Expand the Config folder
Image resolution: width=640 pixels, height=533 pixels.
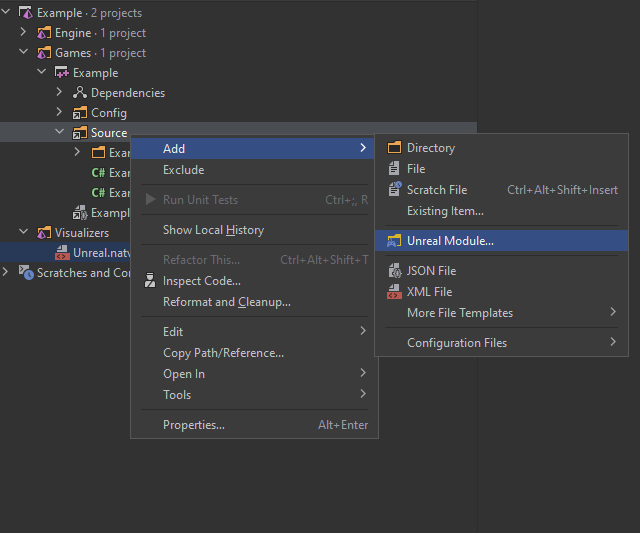(60, 113)
